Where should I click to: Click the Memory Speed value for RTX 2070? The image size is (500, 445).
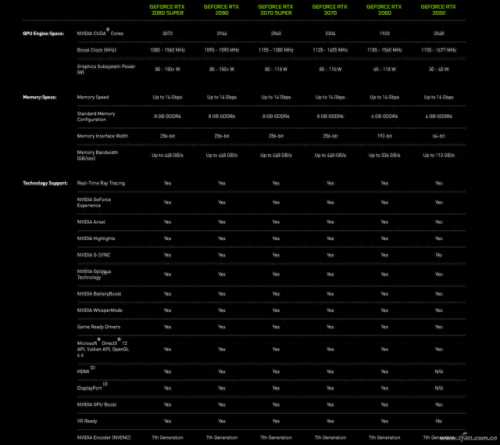330,97
